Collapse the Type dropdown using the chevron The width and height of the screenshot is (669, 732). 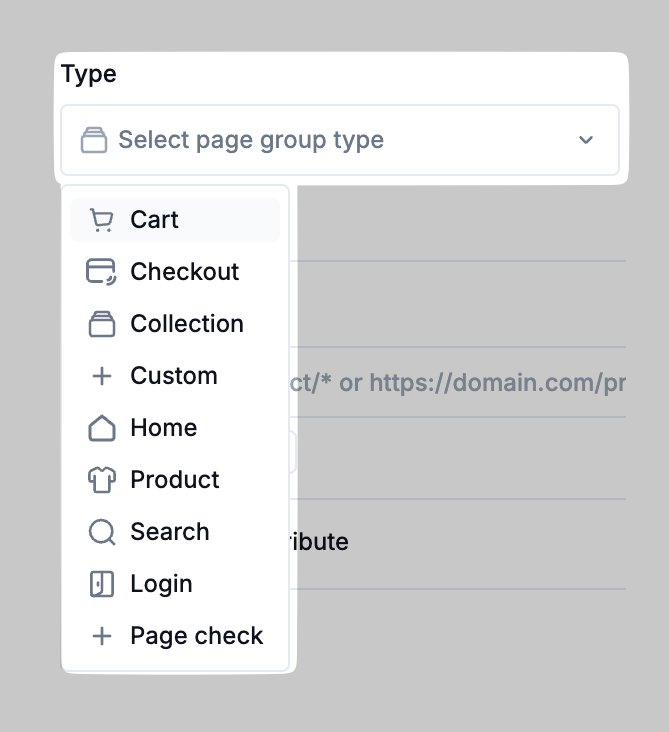pos(586,140)
